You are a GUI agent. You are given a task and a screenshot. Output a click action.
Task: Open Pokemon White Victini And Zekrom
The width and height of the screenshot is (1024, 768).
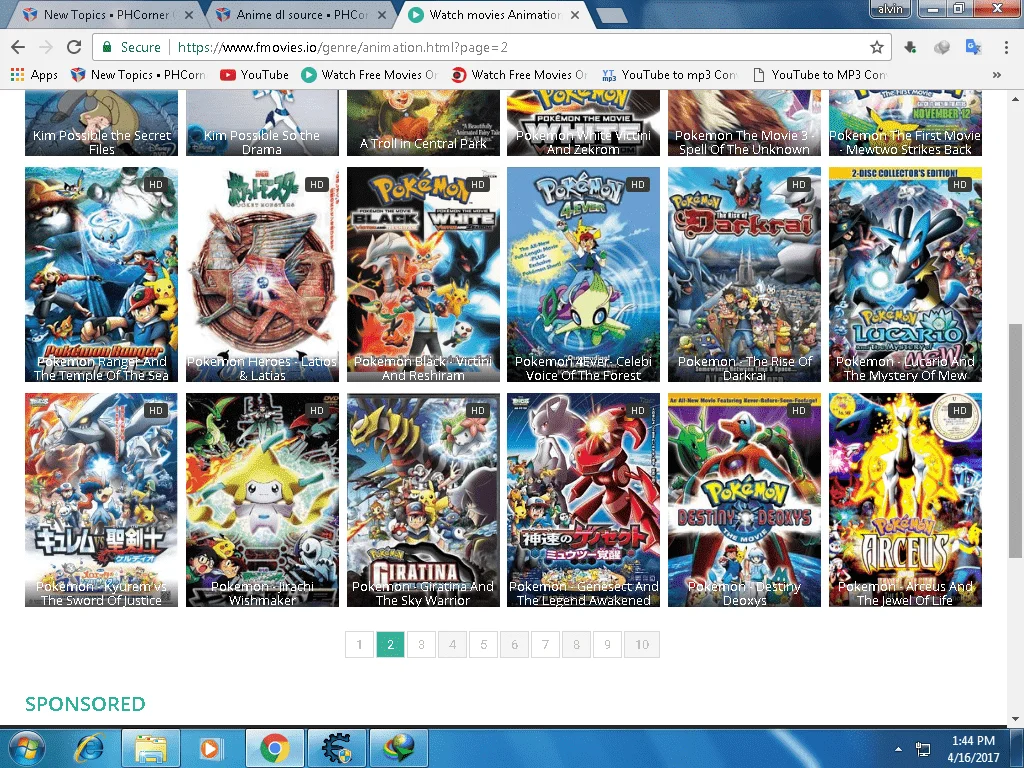(583, 124)
